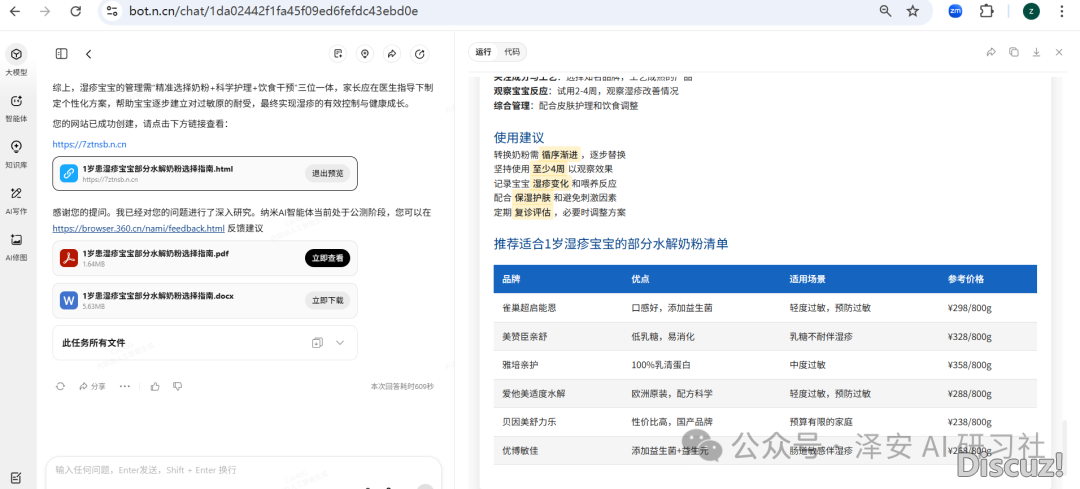Click 退出预览 button on html file card

coord(327,173)
